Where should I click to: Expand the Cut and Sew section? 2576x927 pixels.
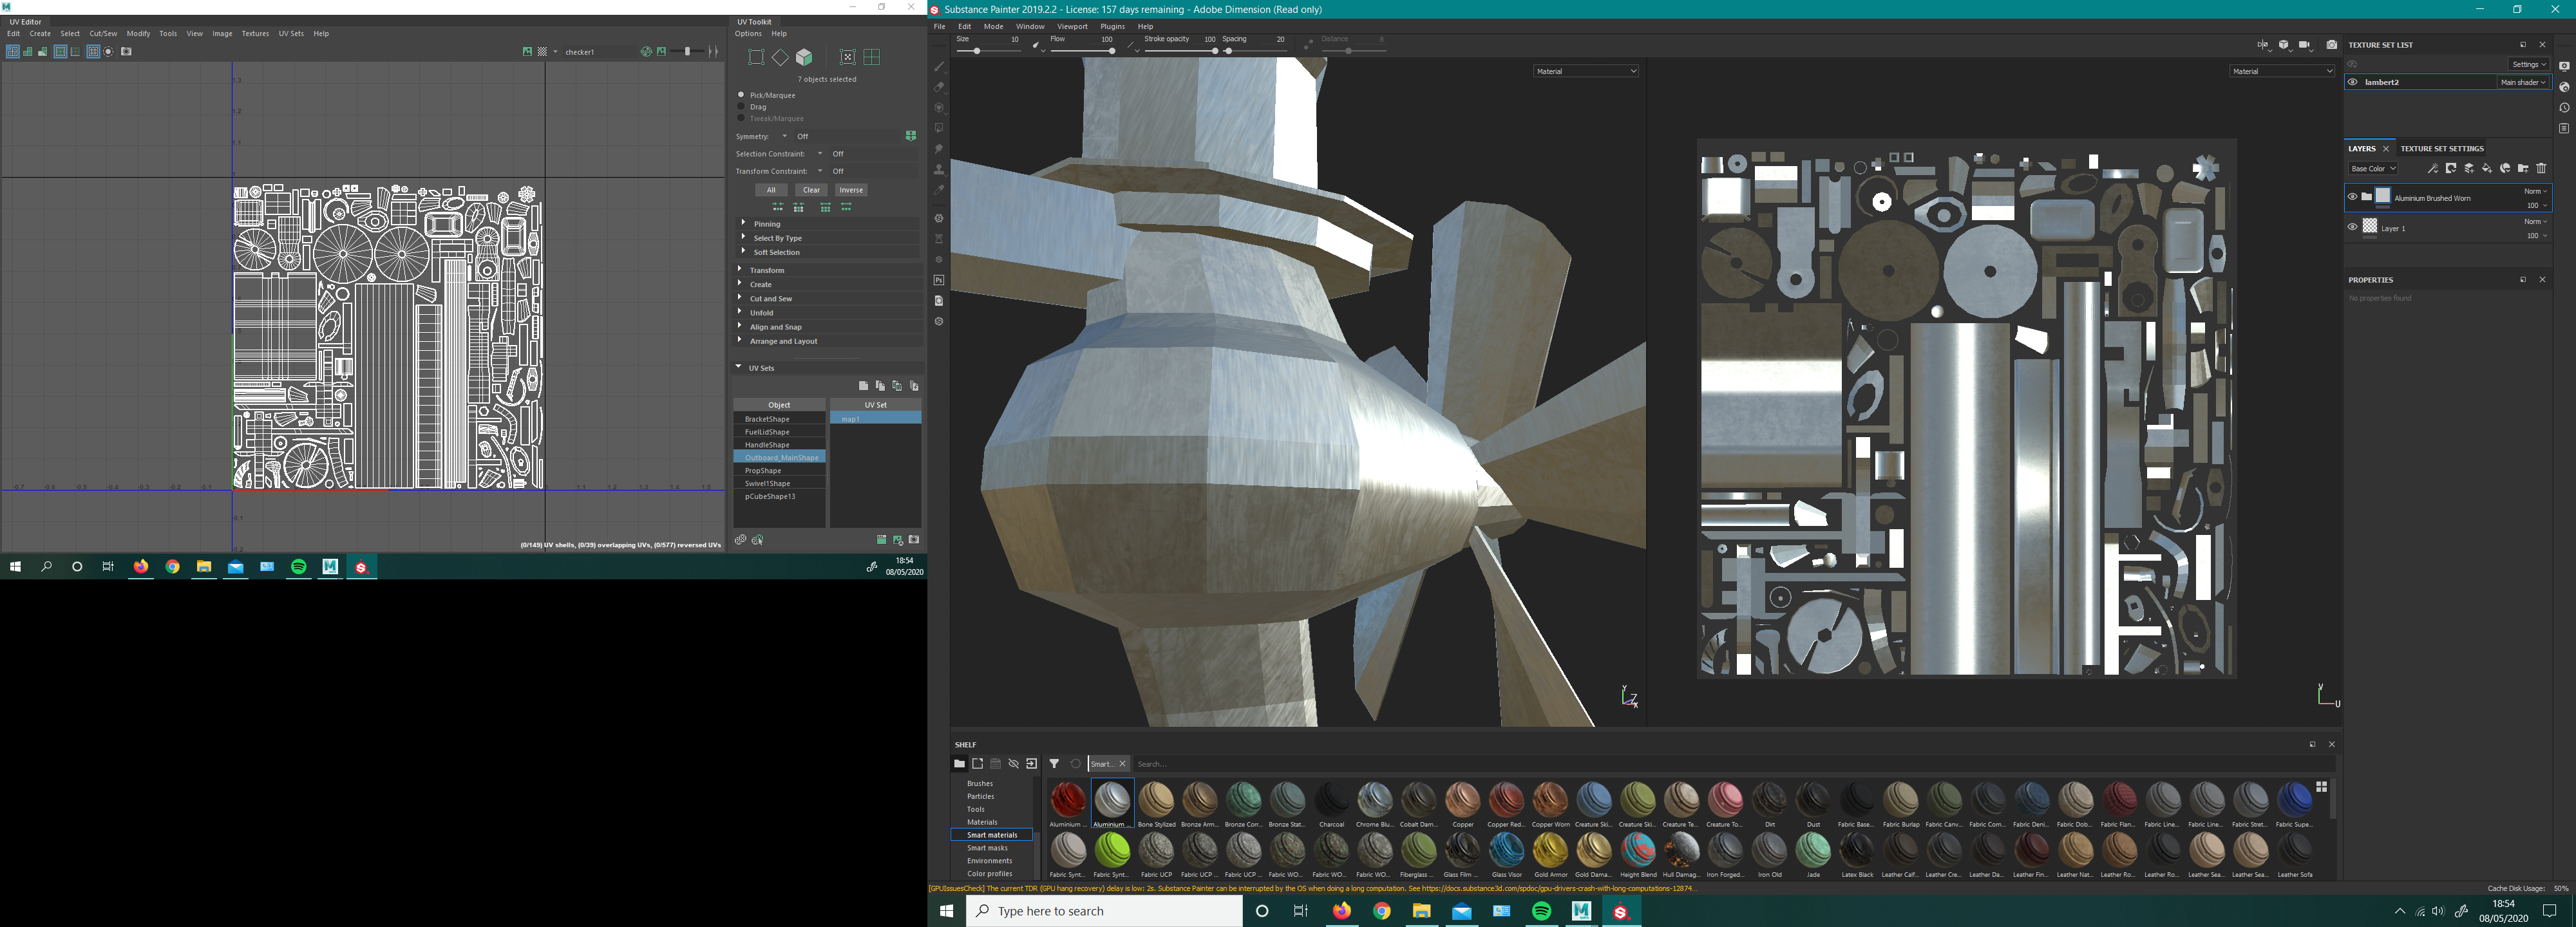coord(770,298)
